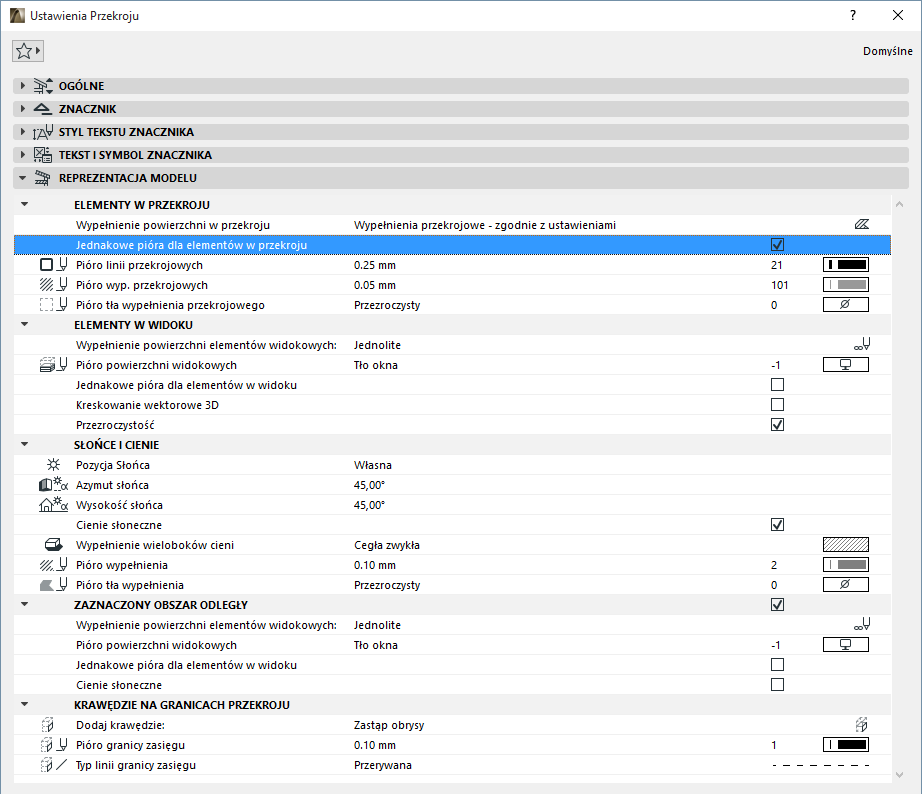Image resolution: width=922 pixels, height=794 pixels.
Task: Enable Kreskowanie wektorowe 3D checkbox
Action: click(777, 405)
